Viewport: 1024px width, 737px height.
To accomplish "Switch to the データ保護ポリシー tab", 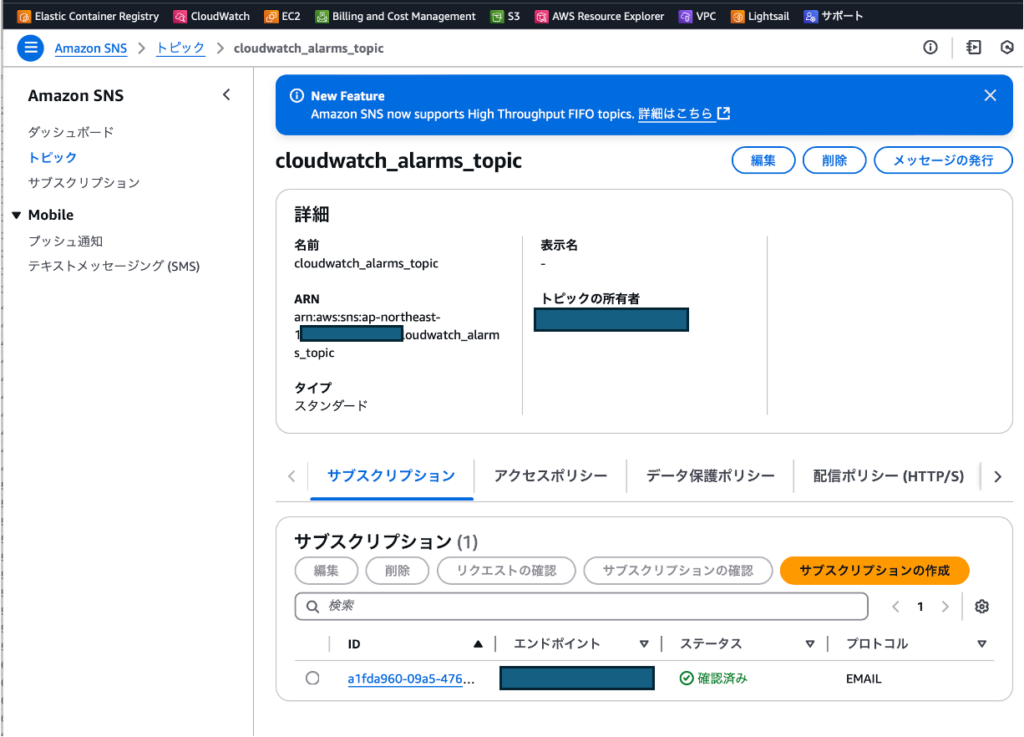I will coord(710,476).
